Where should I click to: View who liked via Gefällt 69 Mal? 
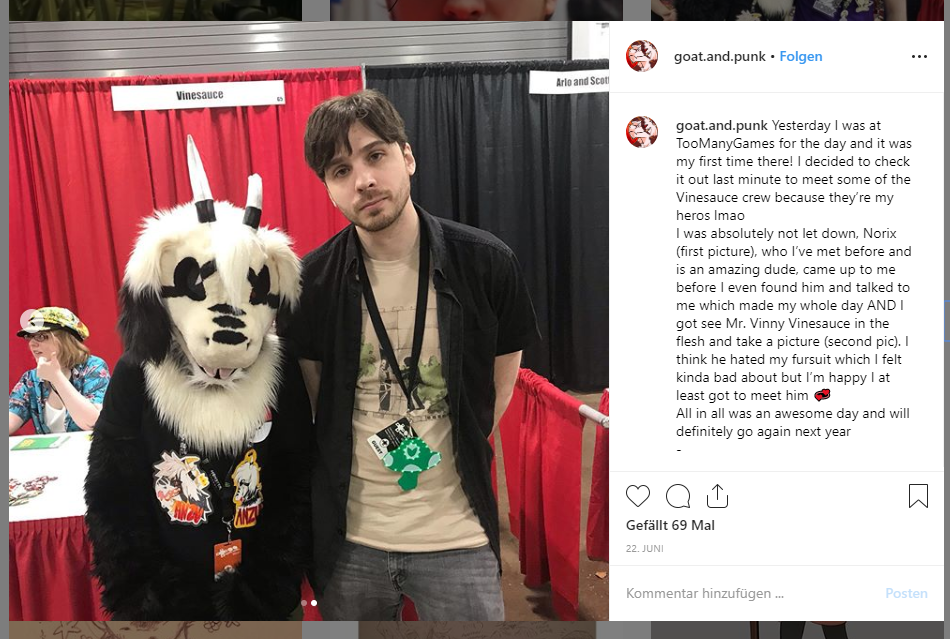(x=670, y=525)
